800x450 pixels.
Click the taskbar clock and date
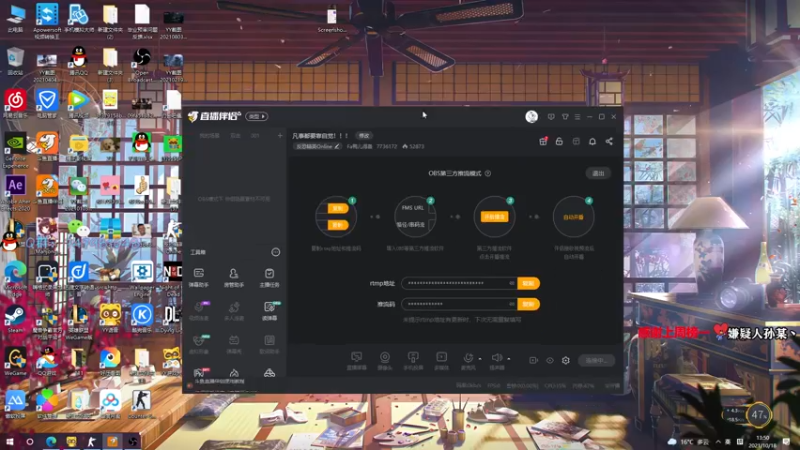(762, 441)
